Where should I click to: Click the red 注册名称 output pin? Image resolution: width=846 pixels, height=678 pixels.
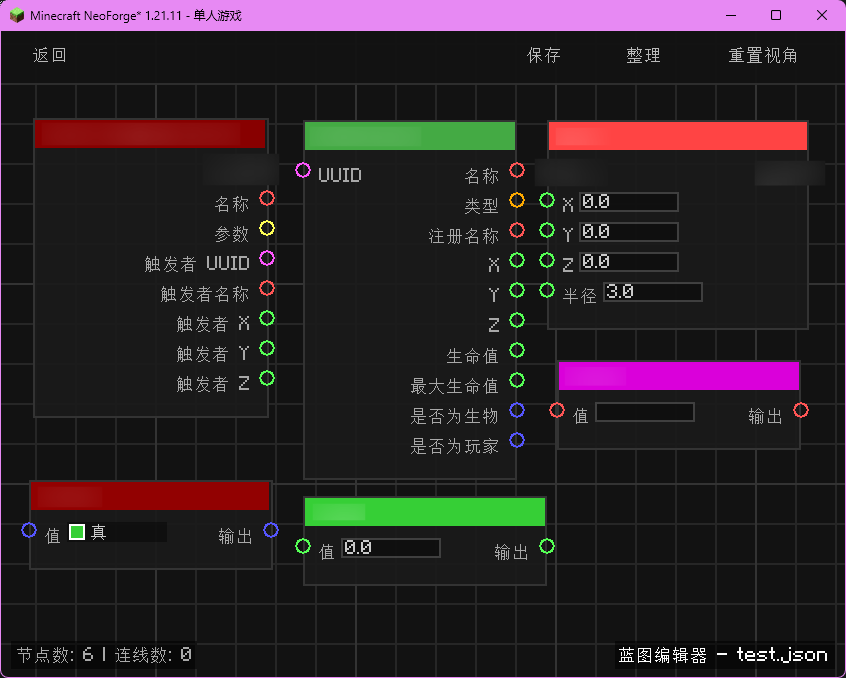[517, 230]
